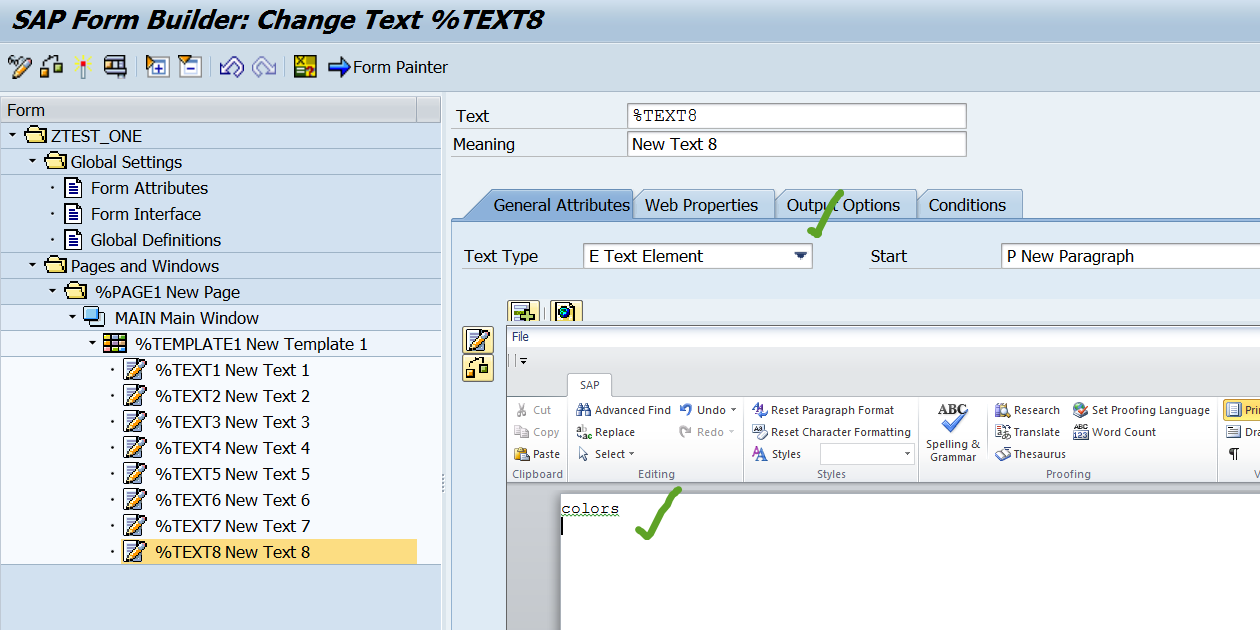
Task: Click Redo in the editor ribbon
Action: point(702,432)
